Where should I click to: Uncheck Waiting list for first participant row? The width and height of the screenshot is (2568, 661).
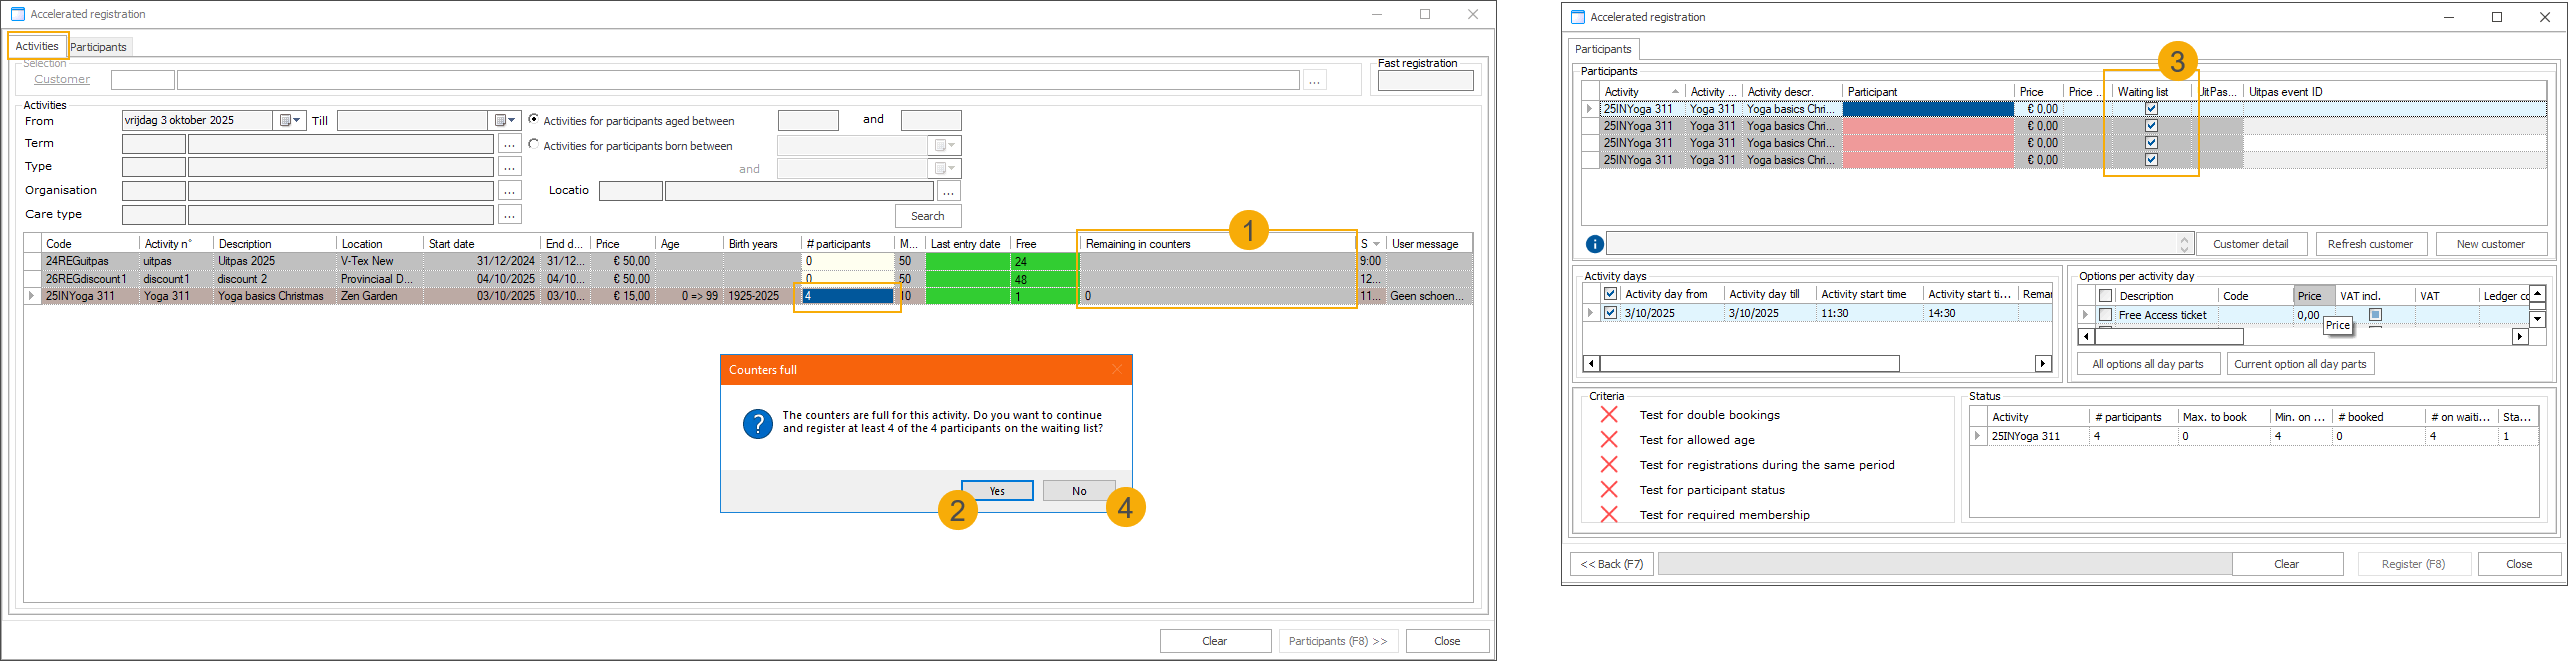pos(2151,109)
